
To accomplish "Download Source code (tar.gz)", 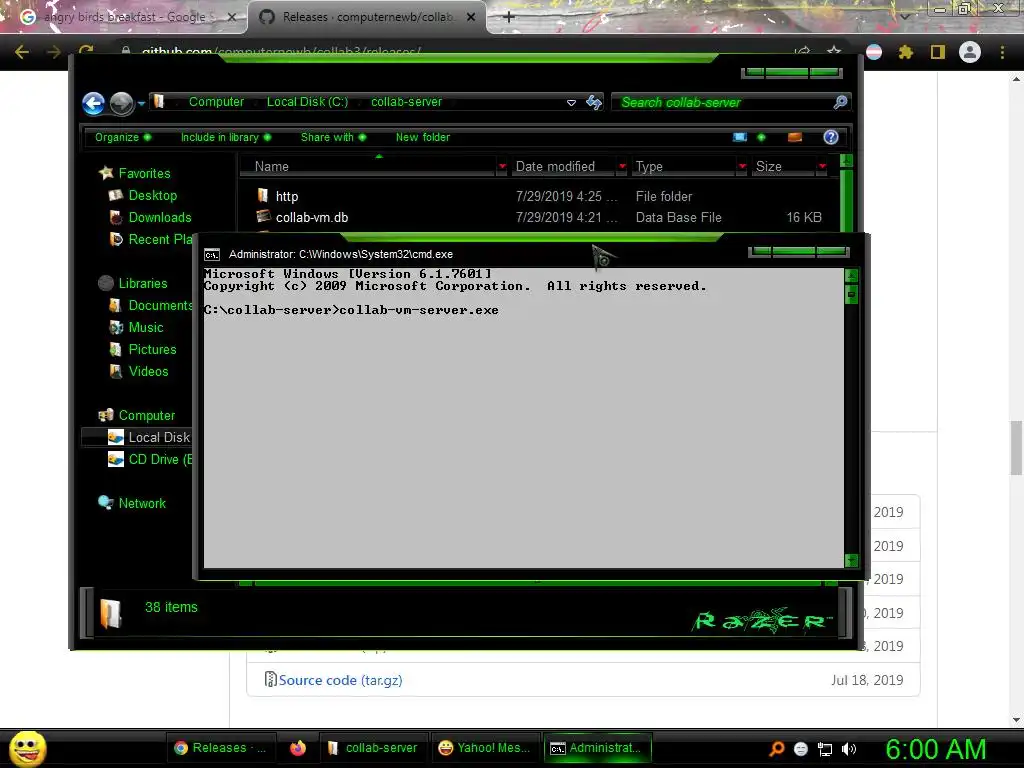I will (x=340, y=680).
